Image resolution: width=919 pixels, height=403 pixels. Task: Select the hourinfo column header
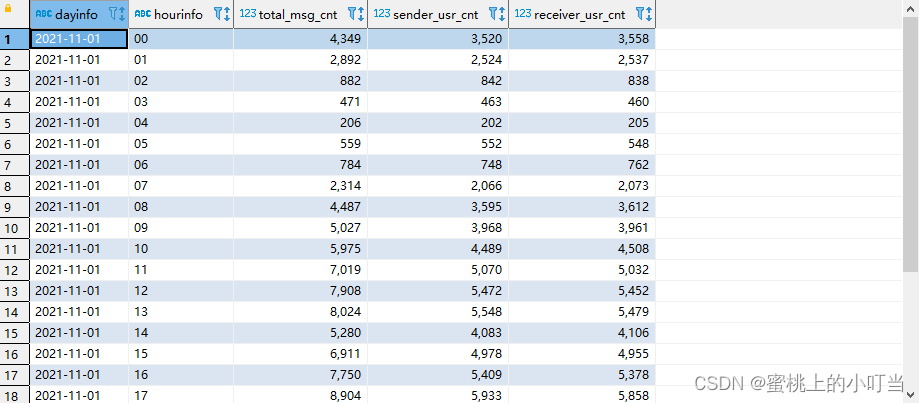click(181, 14)
